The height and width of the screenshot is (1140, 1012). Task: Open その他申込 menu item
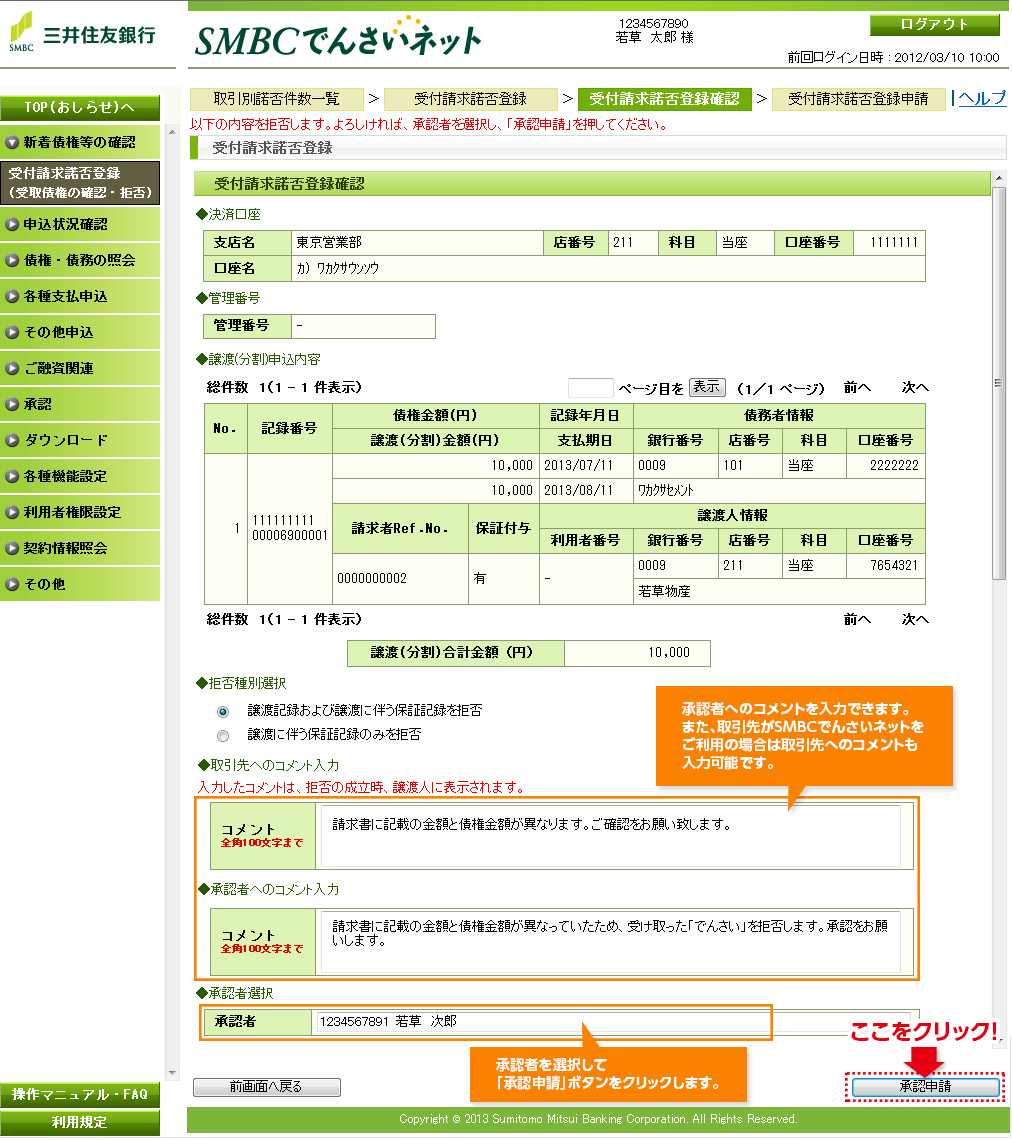80,332
